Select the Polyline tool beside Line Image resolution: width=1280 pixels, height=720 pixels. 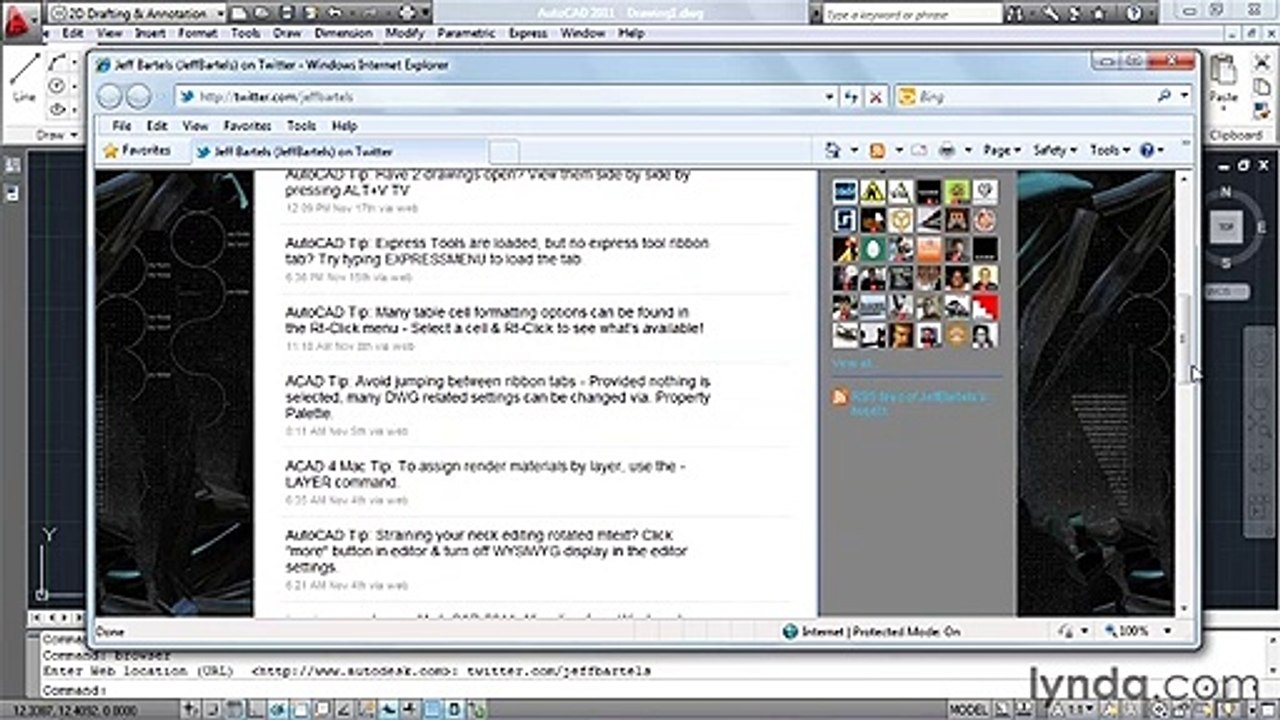[57, 64]
